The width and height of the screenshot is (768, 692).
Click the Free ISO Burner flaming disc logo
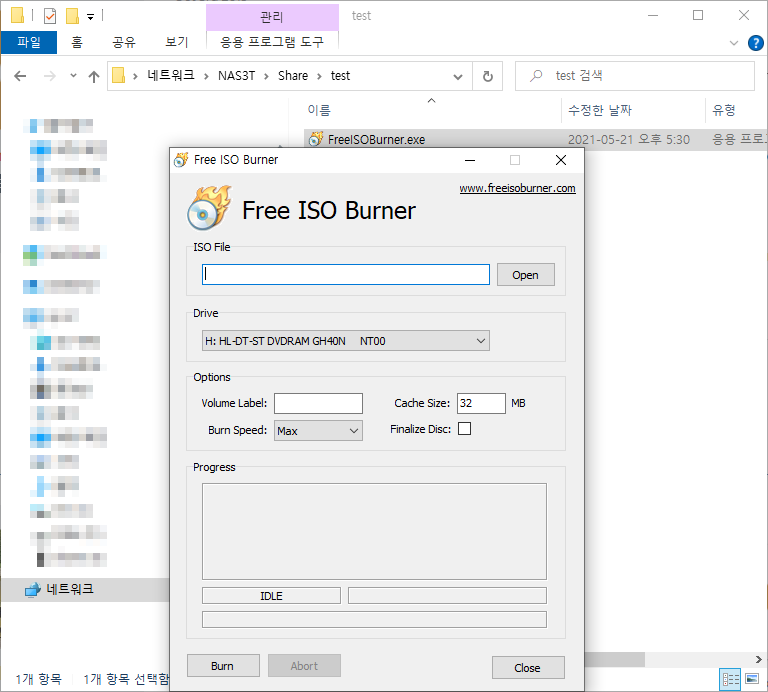point(209,208)
